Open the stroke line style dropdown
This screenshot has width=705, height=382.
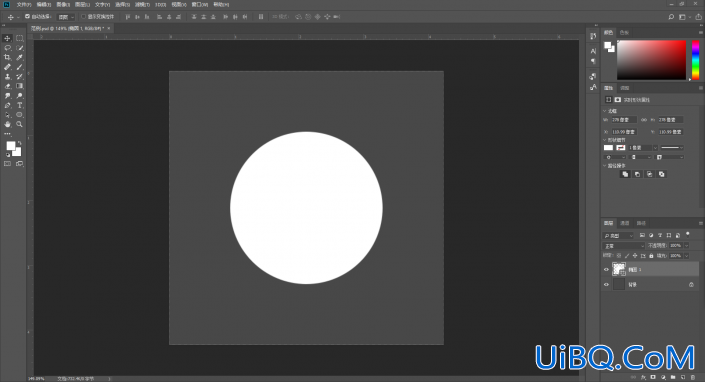672,147
